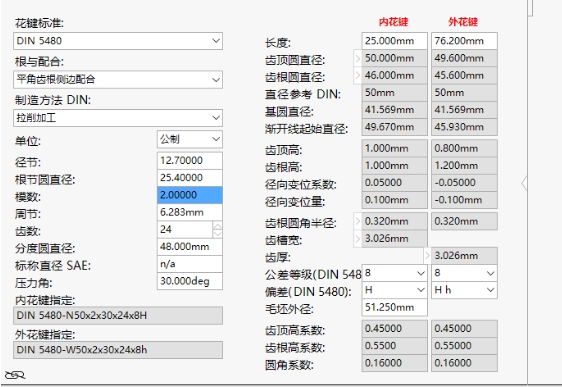Click 内花键 齿根高系数 value 0.5500
This screenshot has width=562, height=387.
(x=394, y=346)
